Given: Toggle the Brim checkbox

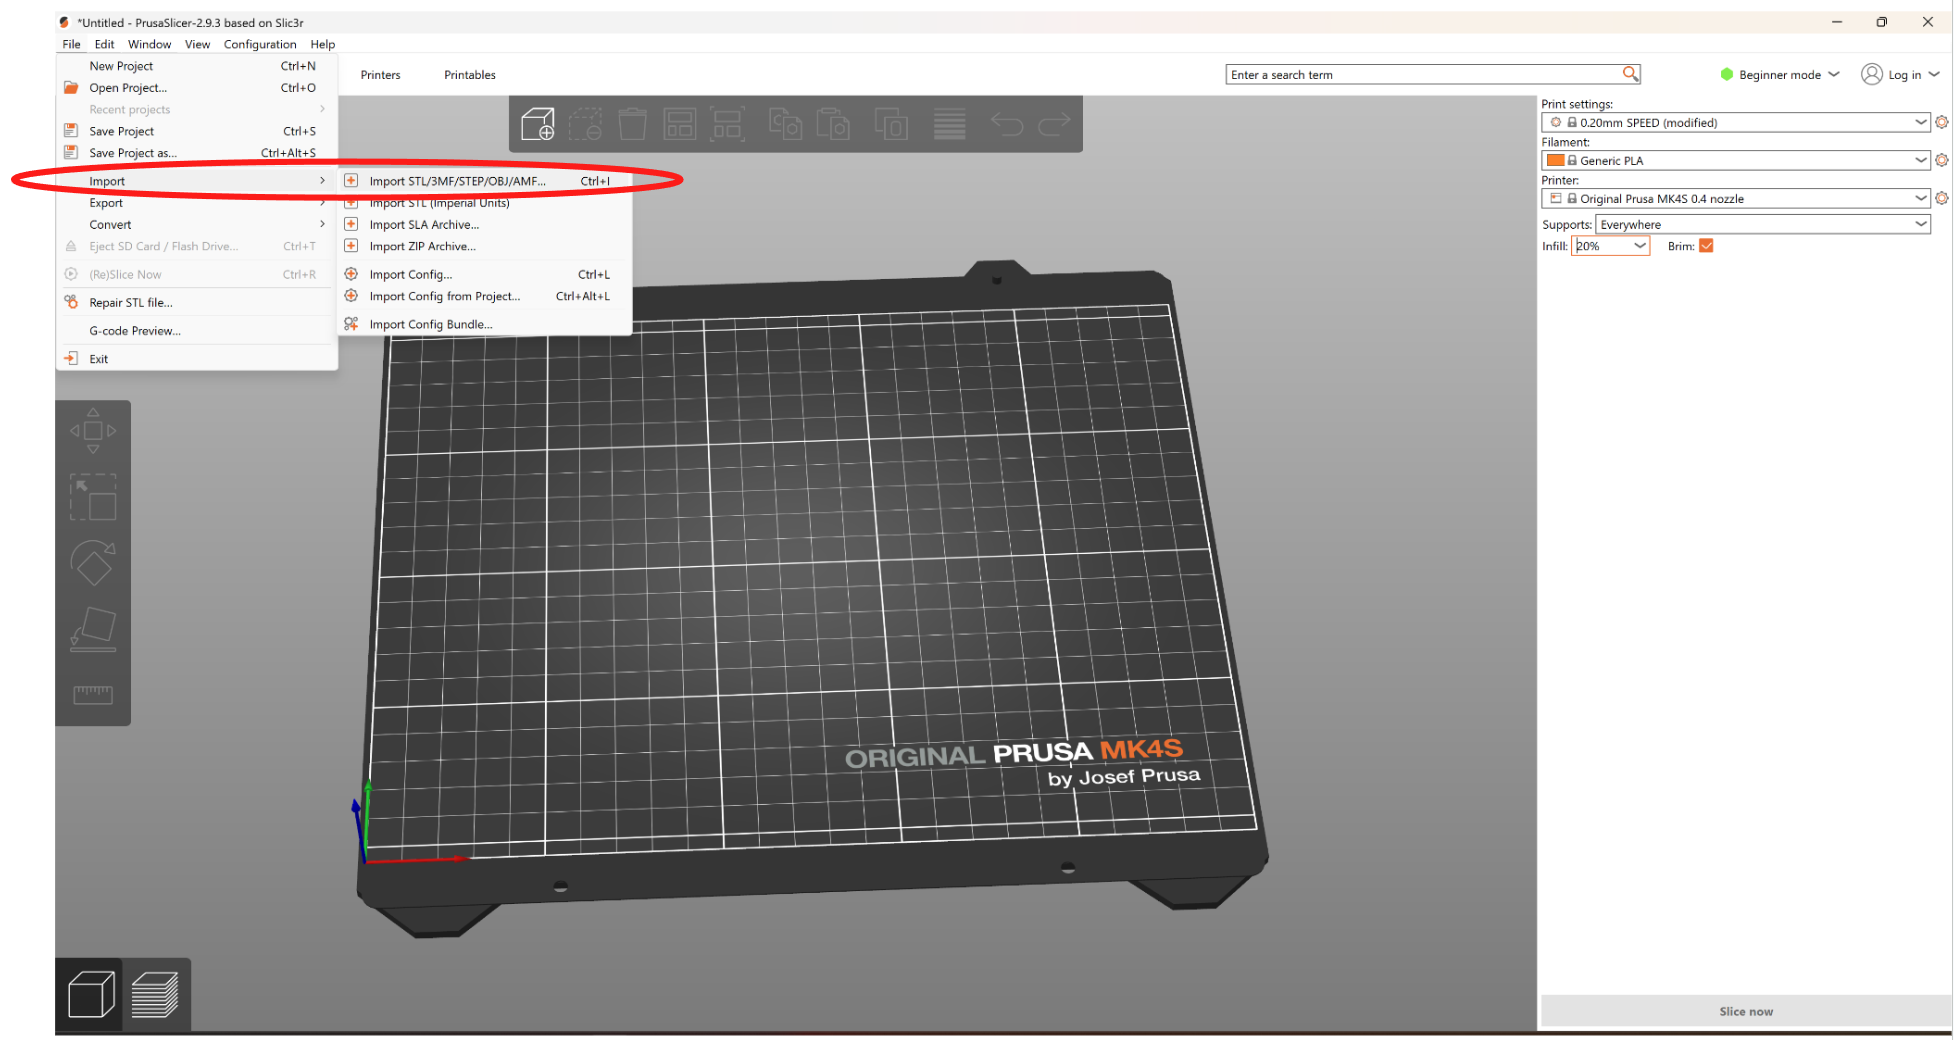Looking at the screenshot, I should (1706, 246).
